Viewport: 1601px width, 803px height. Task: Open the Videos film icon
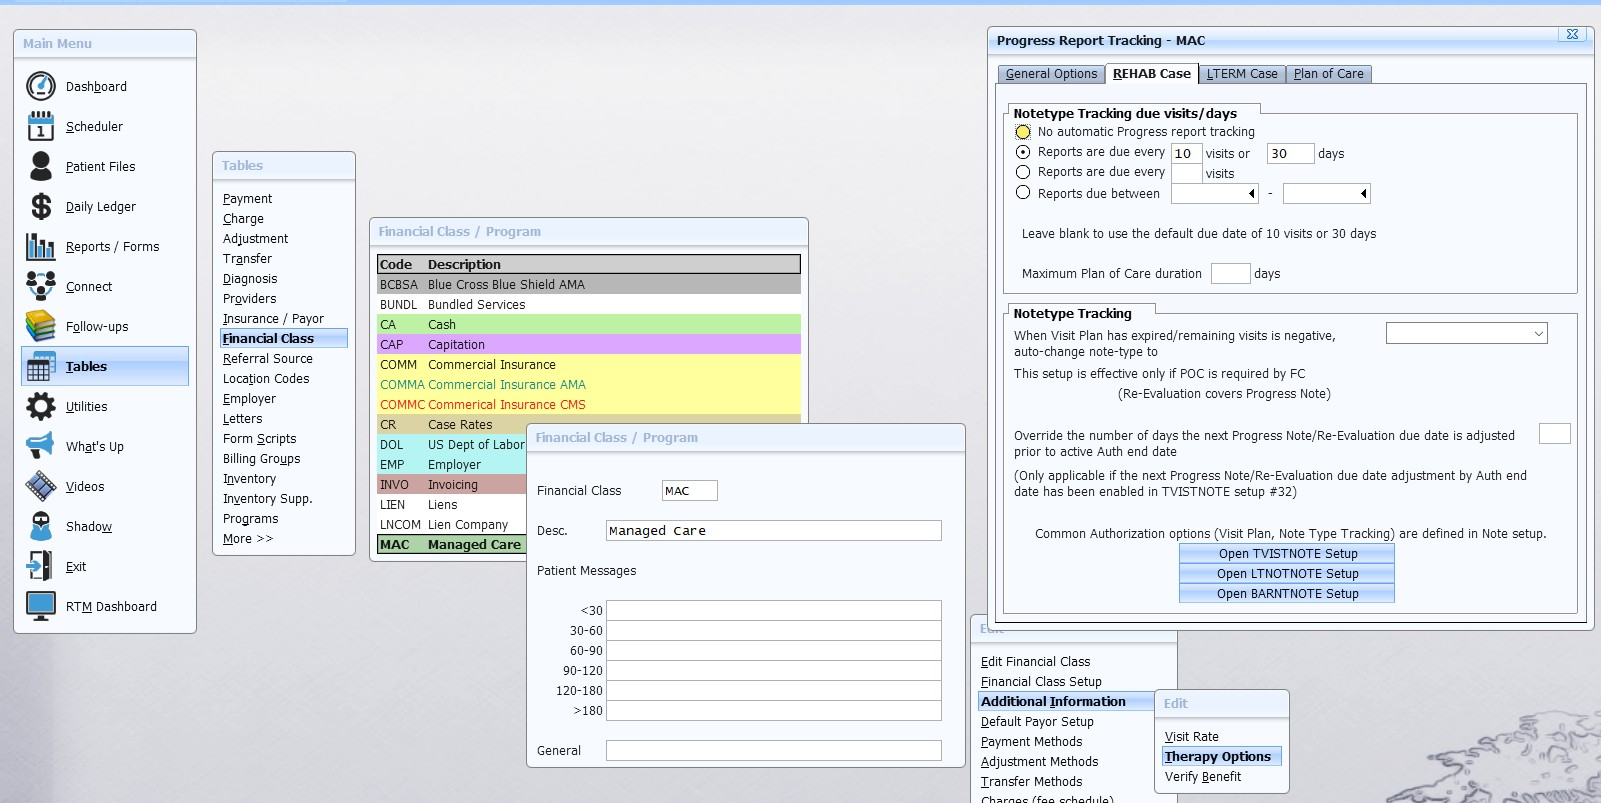[41, 486]
